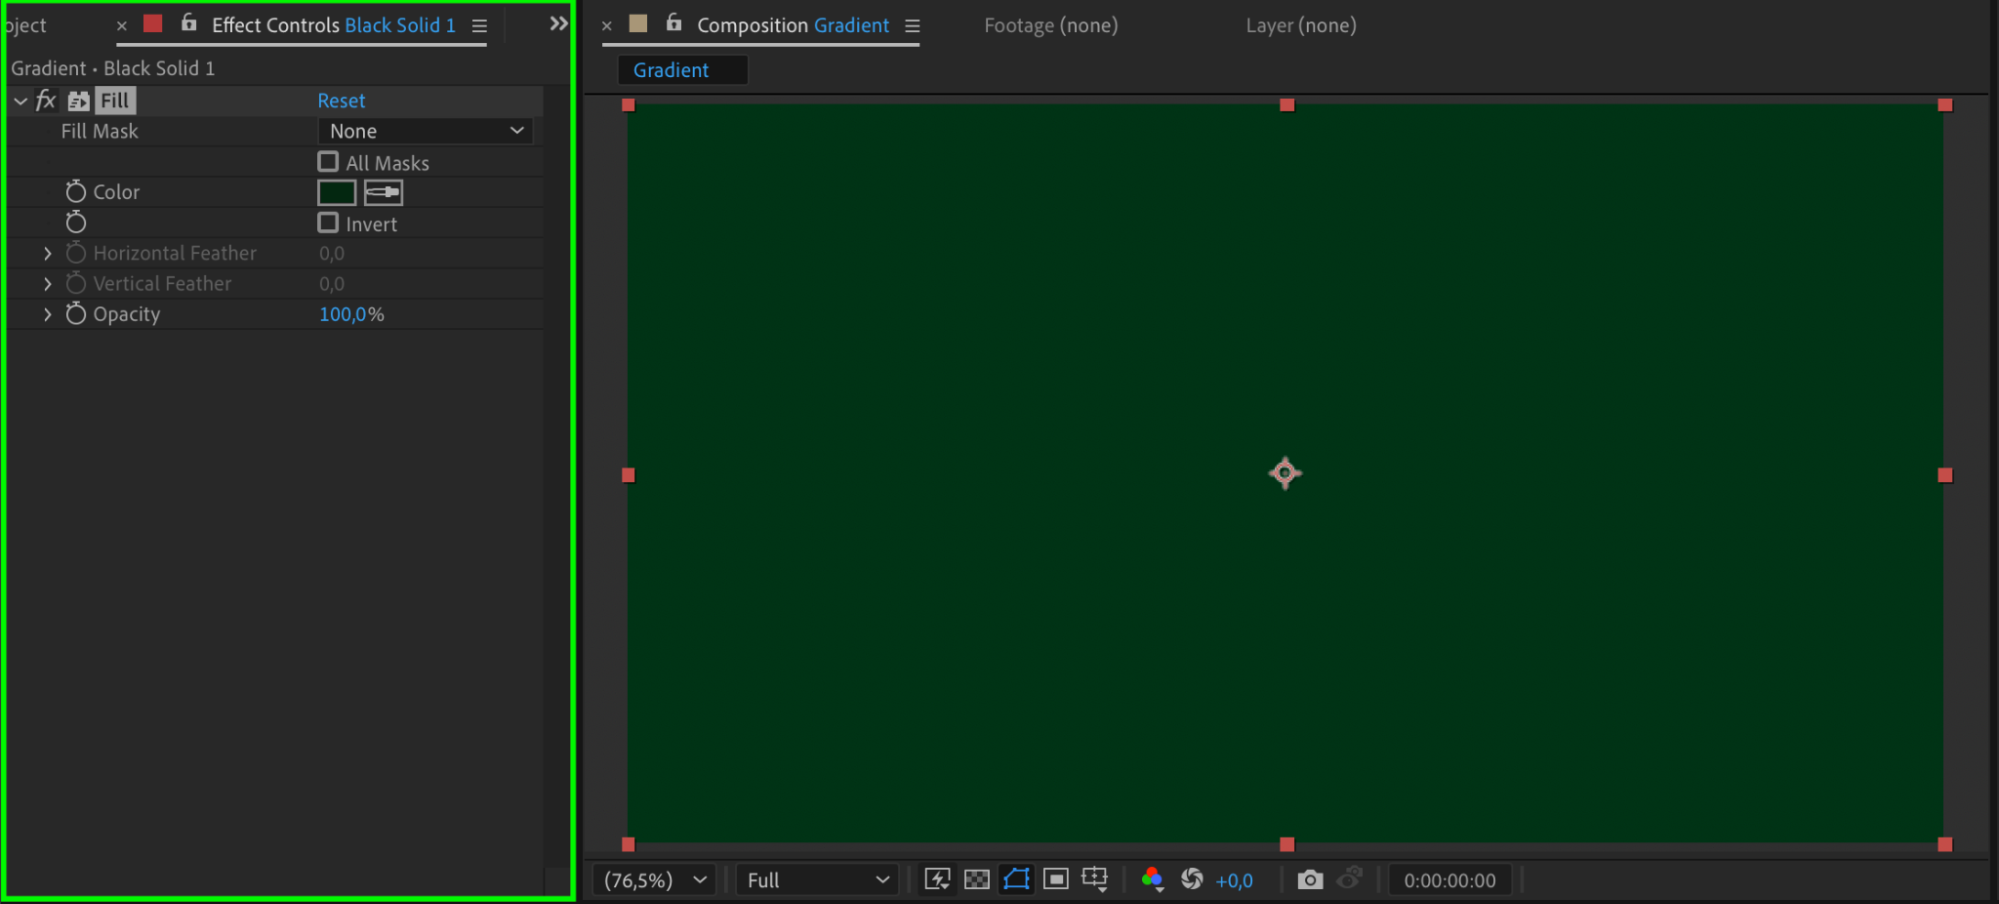Image resolution: width=1999 pixels, height=904 pixels.
Task: Take a snapshot with the camera icon
Action: (x=1309, y=880)
